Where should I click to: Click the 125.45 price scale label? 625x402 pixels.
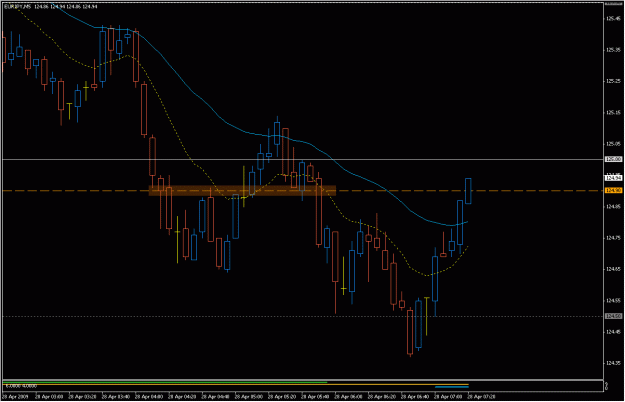[x=613, y=18]
